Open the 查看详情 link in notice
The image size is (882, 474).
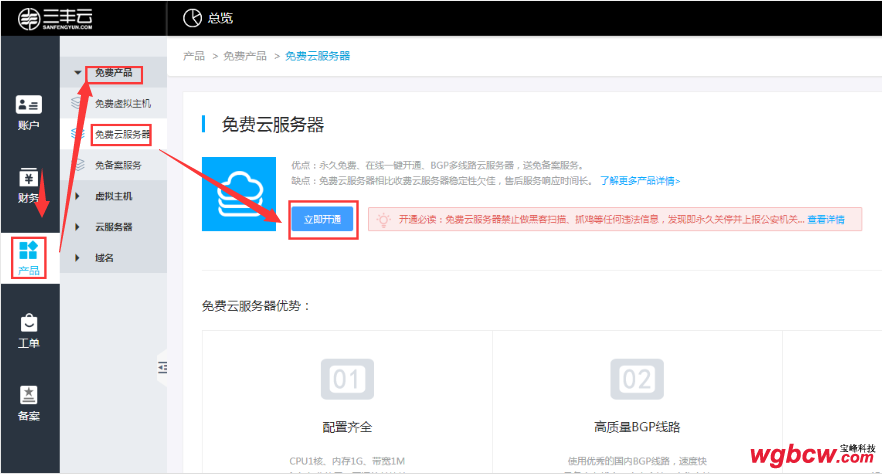coord(826,219)
